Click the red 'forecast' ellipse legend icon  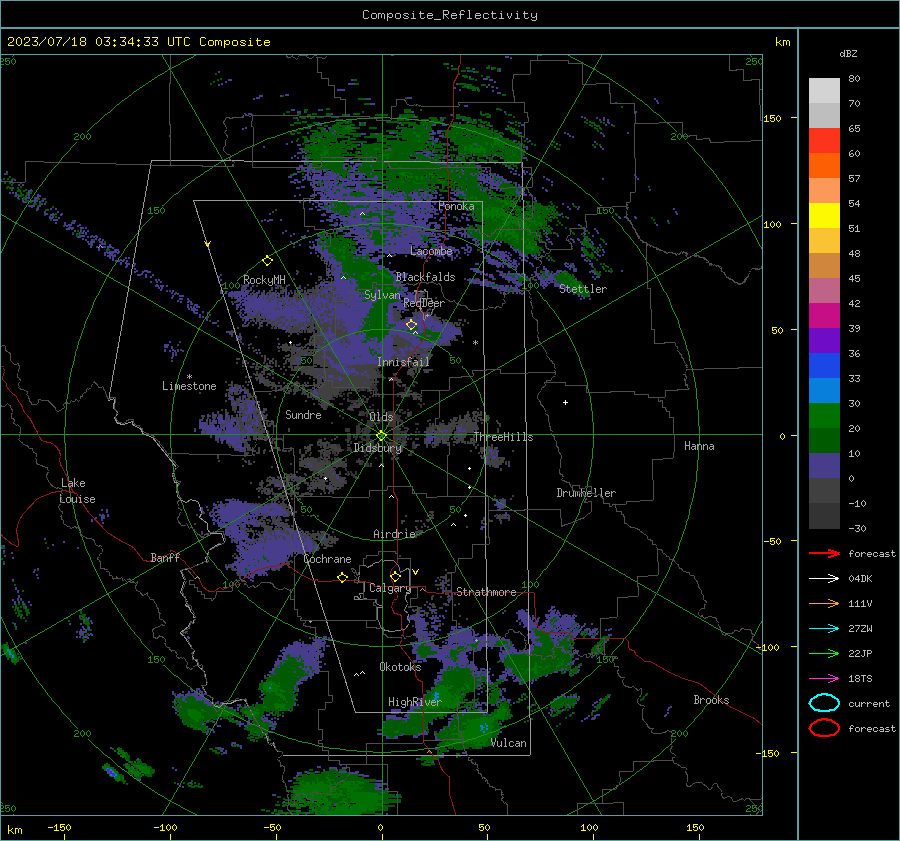[824, 728]
